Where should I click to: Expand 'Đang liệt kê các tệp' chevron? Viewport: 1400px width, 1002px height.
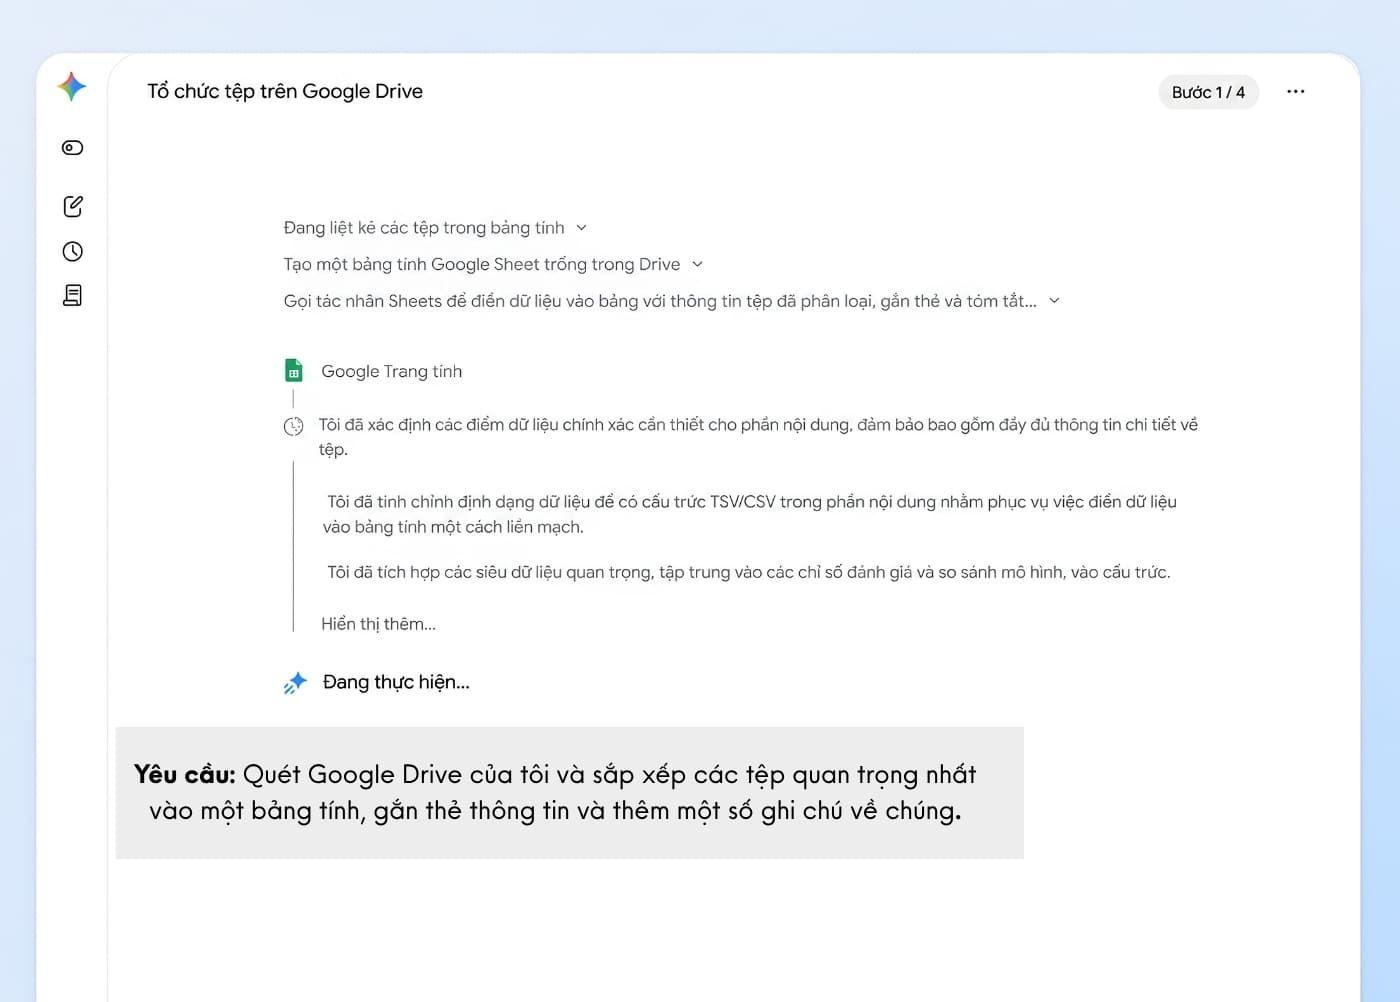(581, 228)
